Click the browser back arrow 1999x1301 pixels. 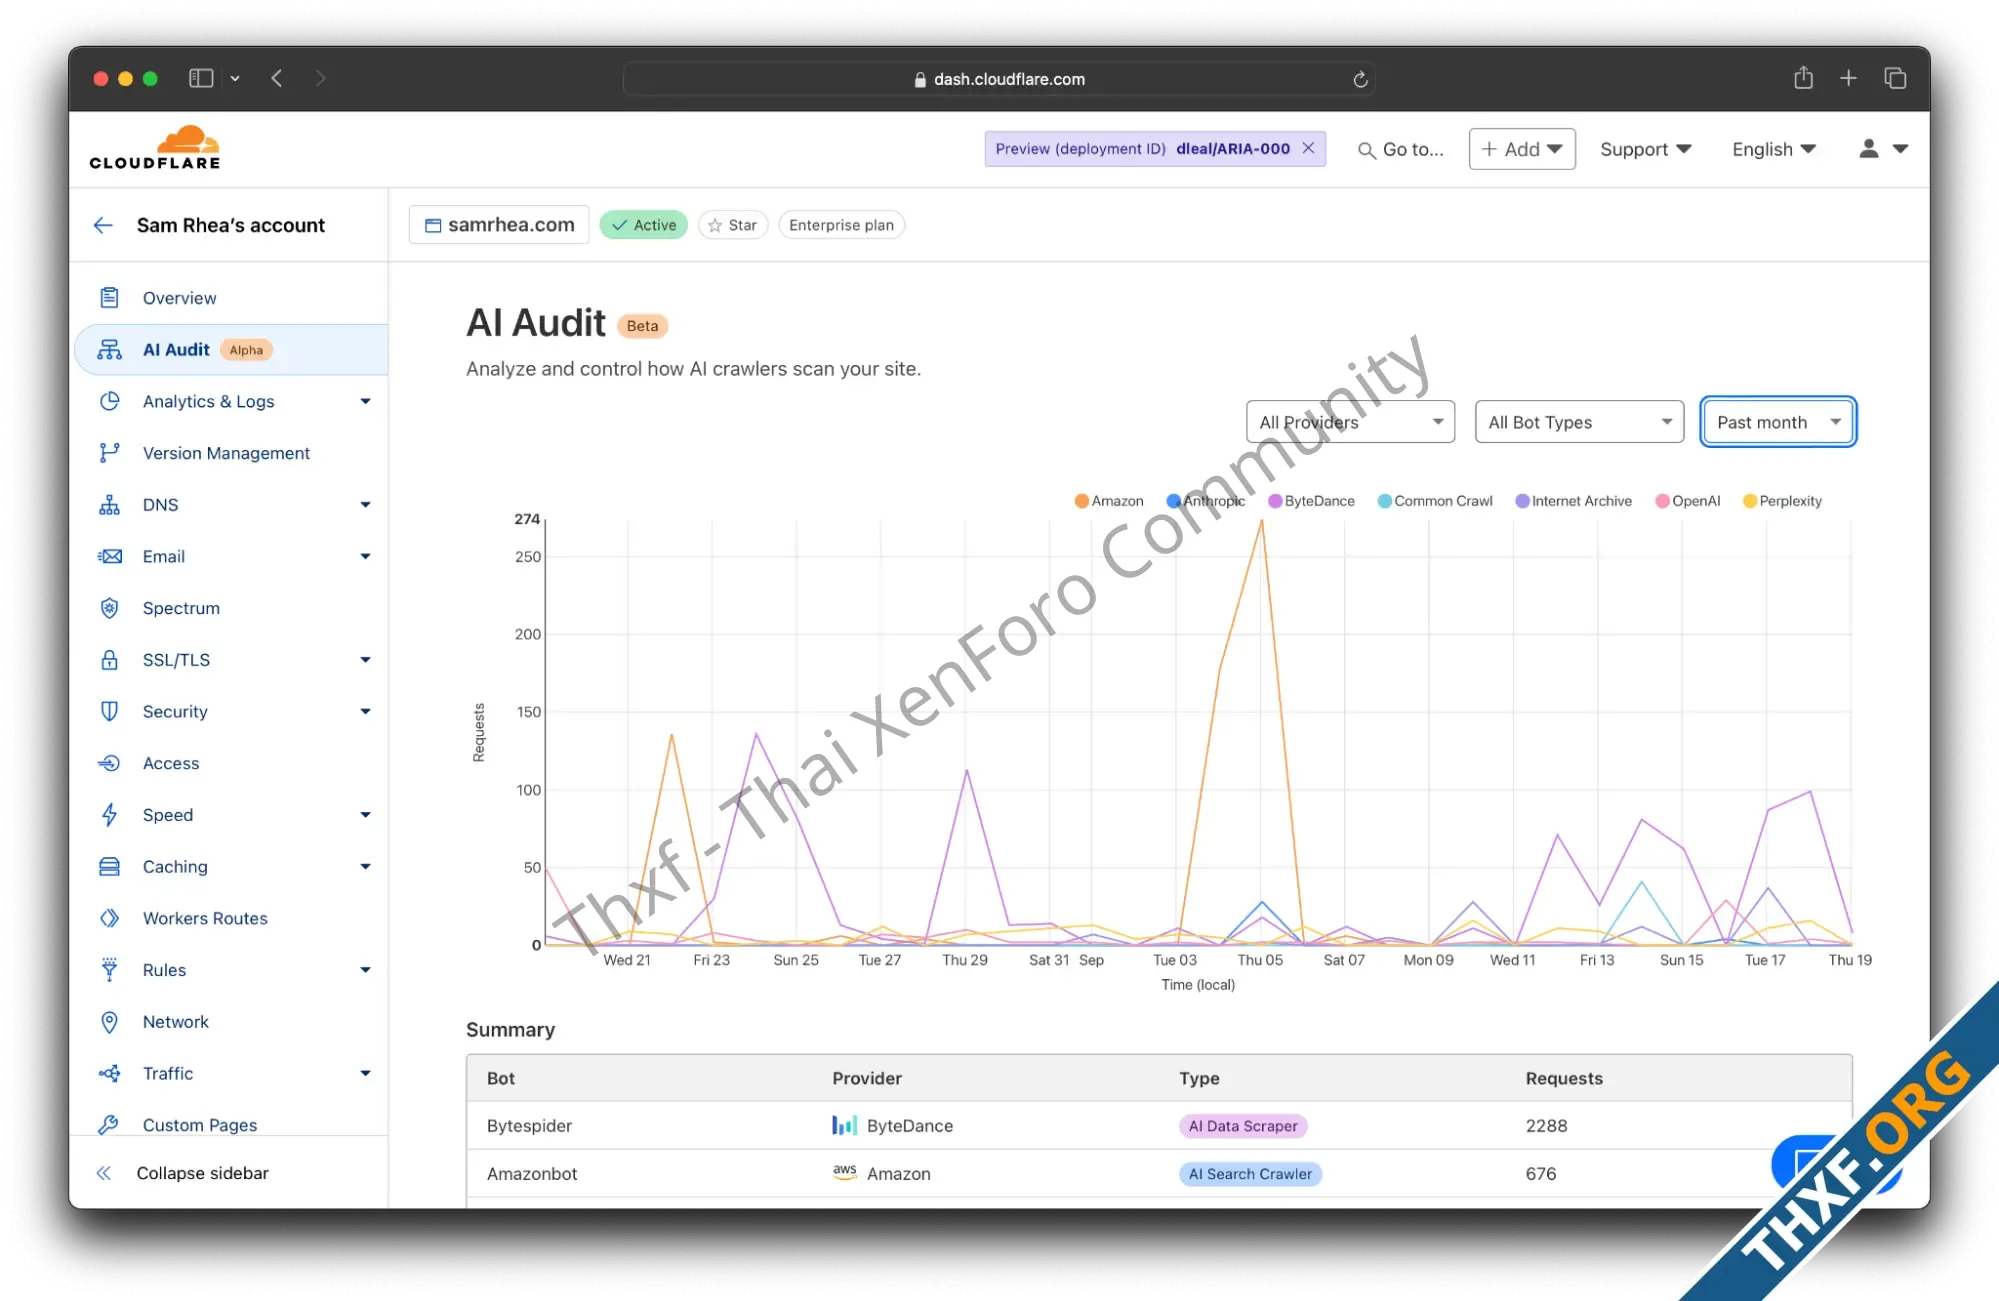click(x=277, y=78)
